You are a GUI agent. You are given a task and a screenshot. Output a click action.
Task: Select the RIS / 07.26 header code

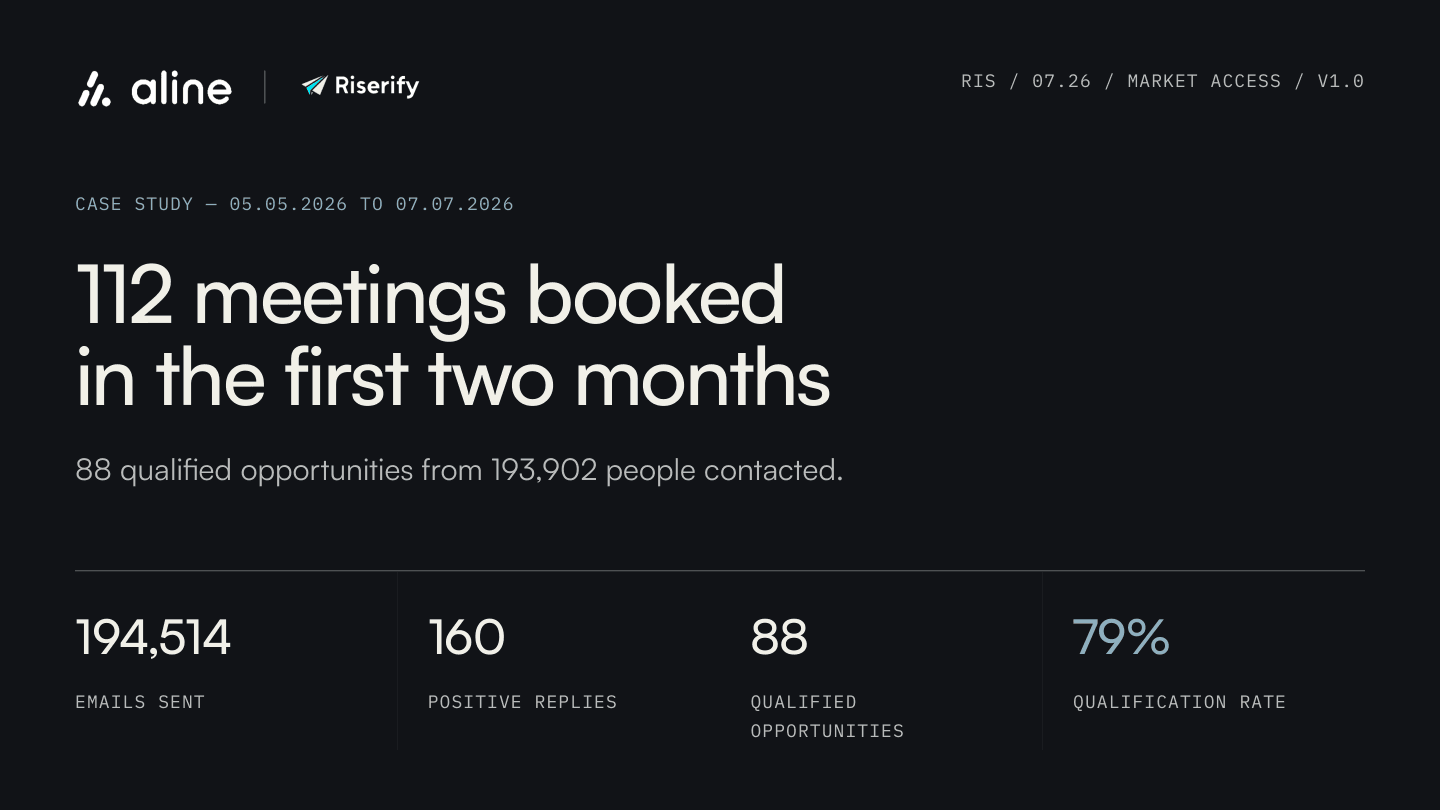click(1026, 81)
